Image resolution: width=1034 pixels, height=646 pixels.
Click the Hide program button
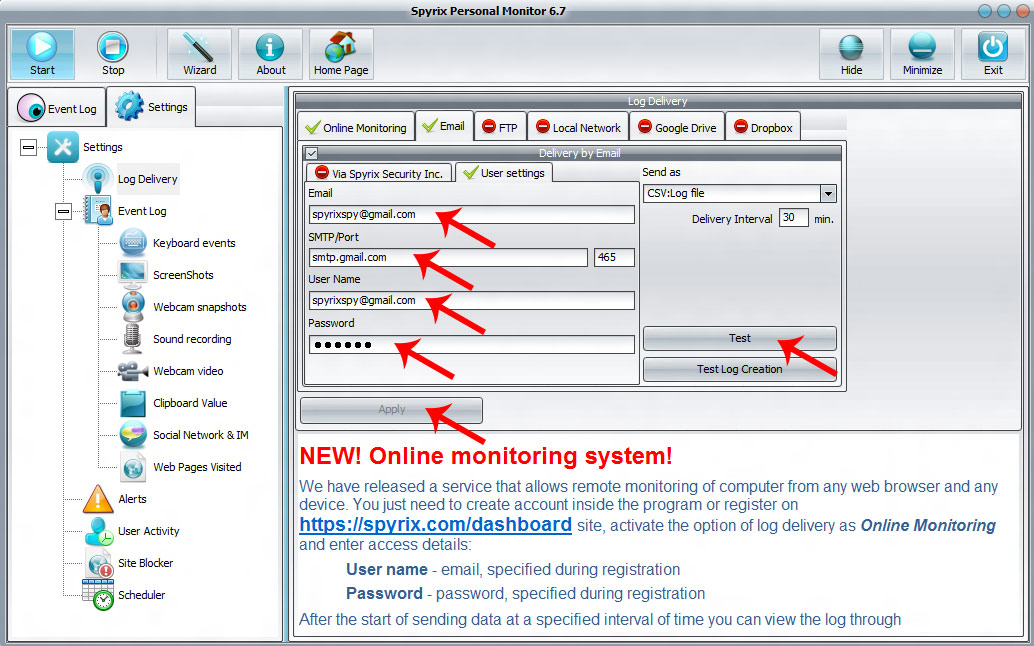[851, 54]
